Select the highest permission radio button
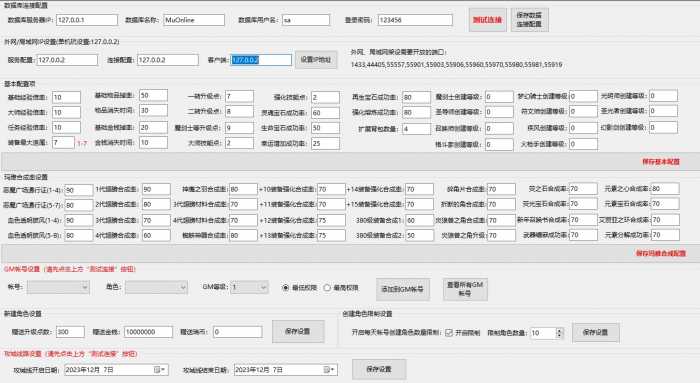 coord(327,288)
